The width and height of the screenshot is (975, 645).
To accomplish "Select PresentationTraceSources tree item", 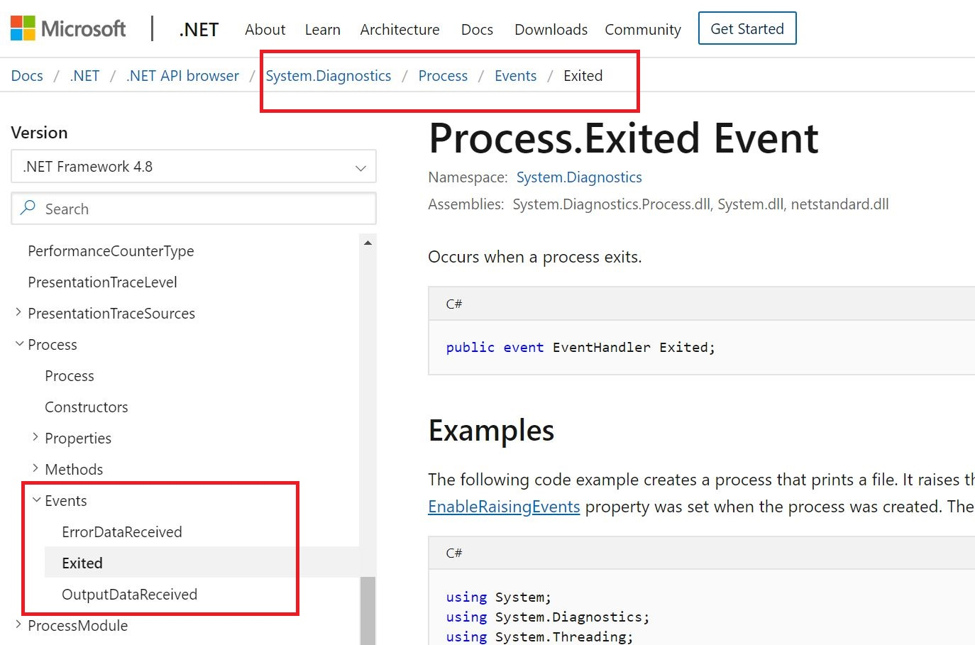I will tap(111, 313).
